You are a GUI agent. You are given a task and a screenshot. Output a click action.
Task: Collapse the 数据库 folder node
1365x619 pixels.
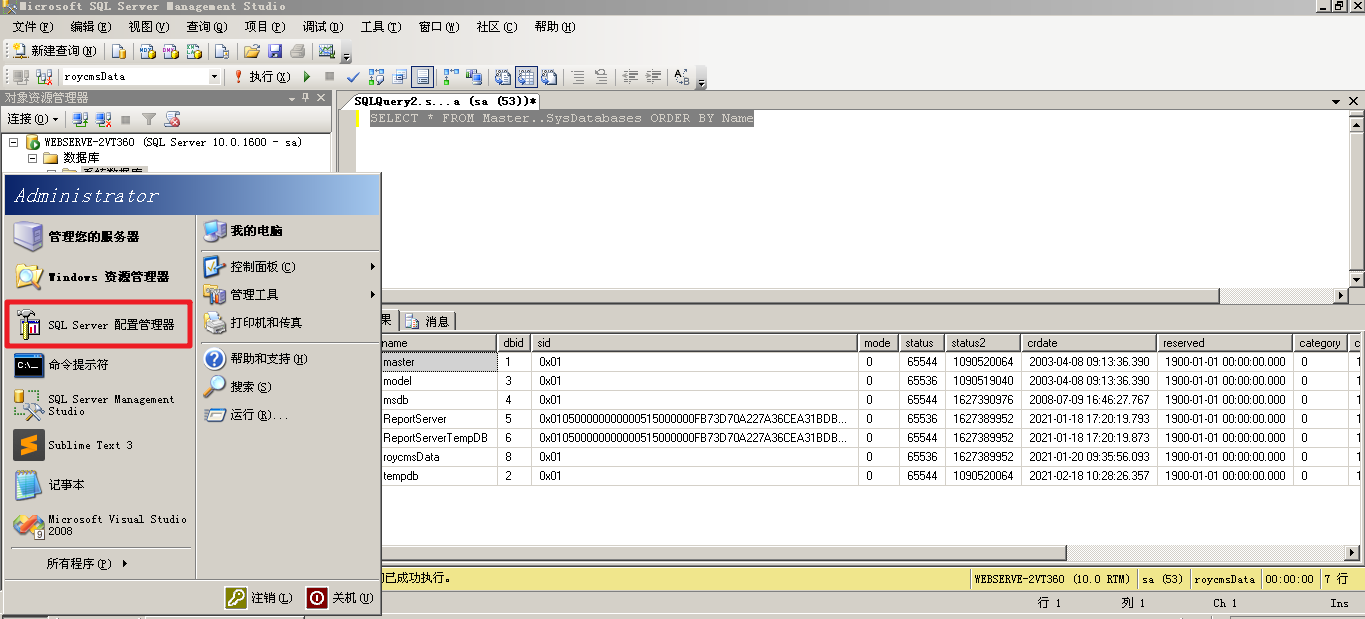(32, 158)
